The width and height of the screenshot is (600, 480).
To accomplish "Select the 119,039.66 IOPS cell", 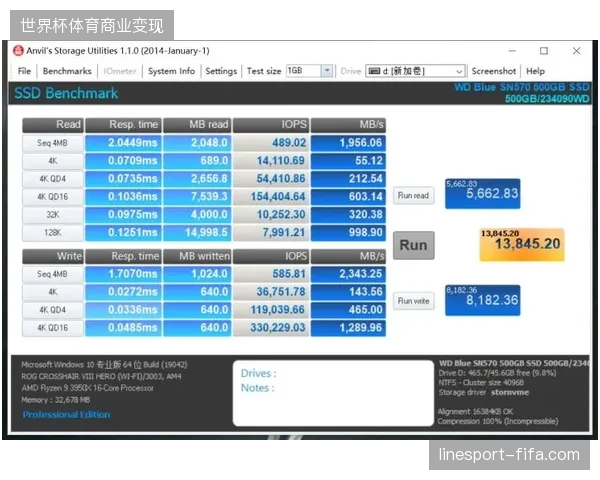I will pos(271,310).
